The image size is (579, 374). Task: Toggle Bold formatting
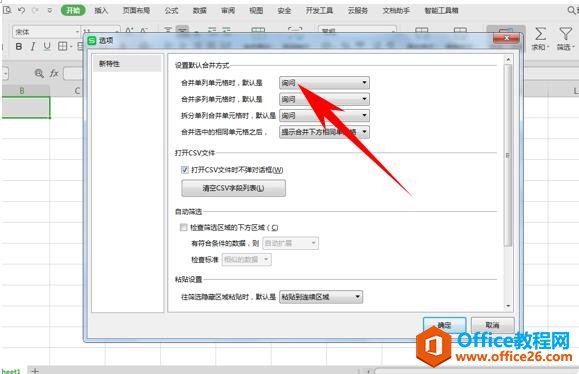18,47
